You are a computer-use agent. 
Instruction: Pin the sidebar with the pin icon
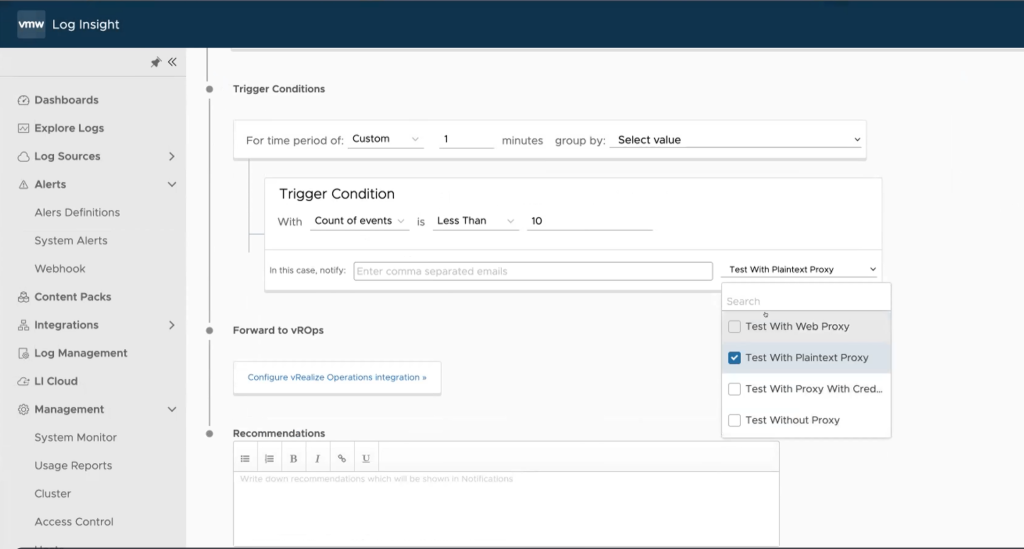click(x=155, y=62)
